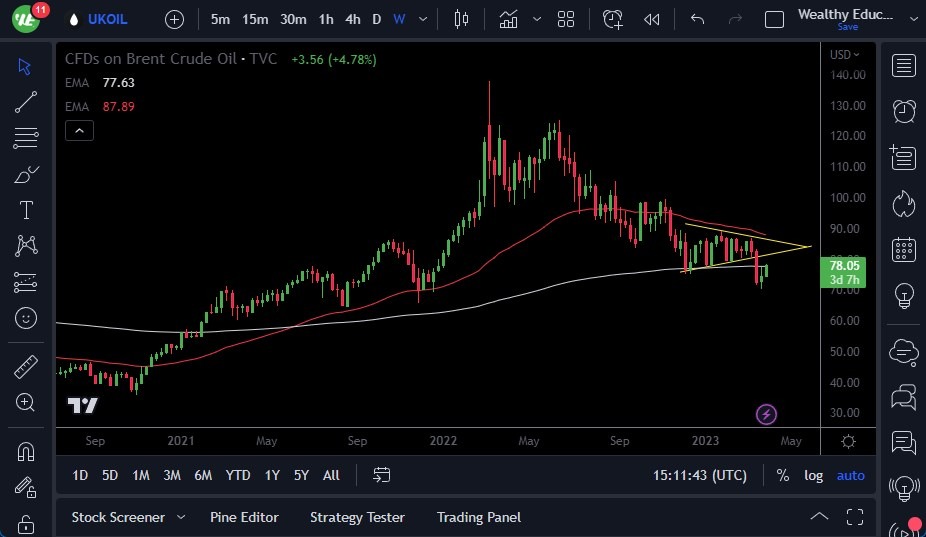Image resolution: width=926 pixels, height=537 pixels.
Task: Select the 4h timeframe button
Action: (352, 19)
